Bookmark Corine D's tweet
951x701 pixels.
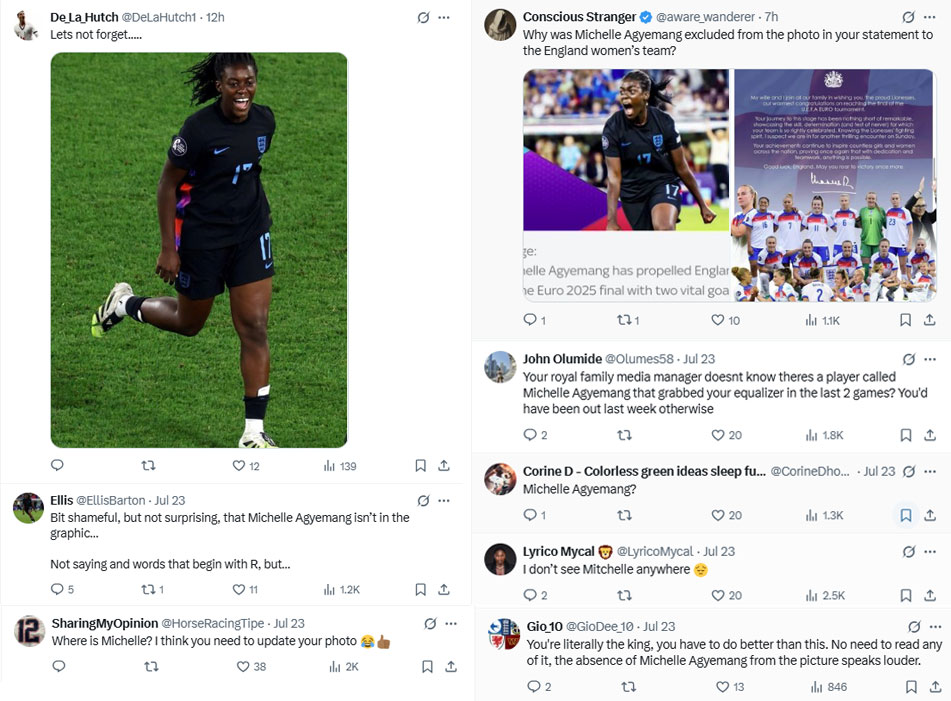pos(905,515)
